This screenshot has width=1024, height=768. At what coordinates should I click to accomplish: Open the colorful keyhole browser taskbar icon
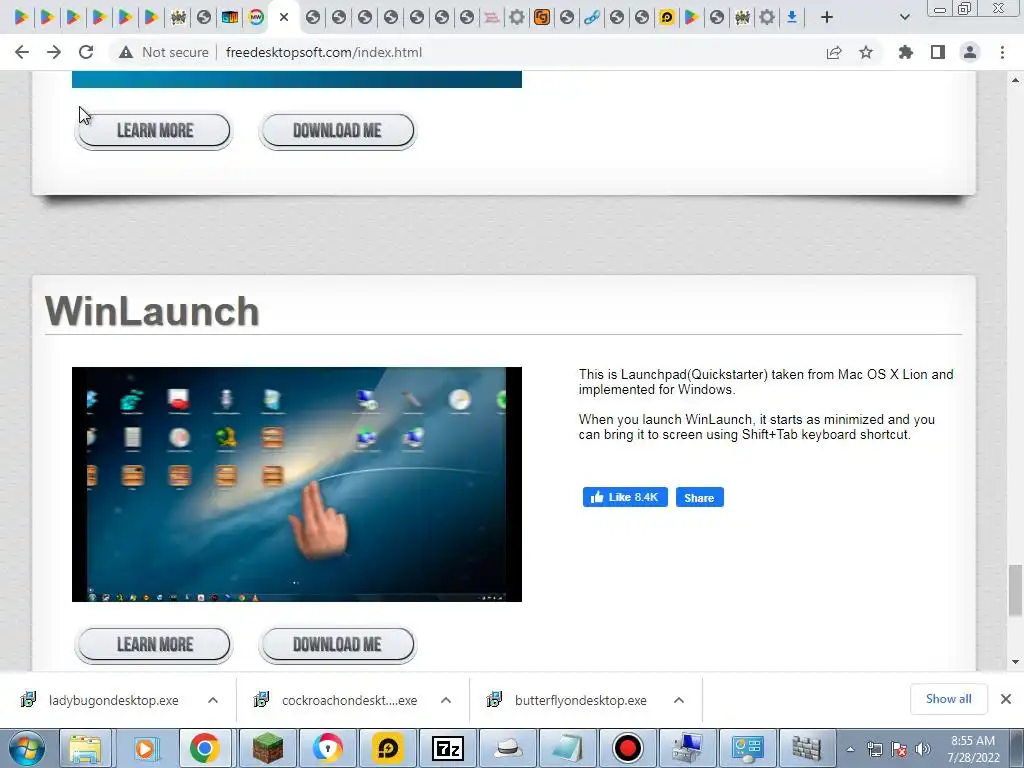coord(328,748)
